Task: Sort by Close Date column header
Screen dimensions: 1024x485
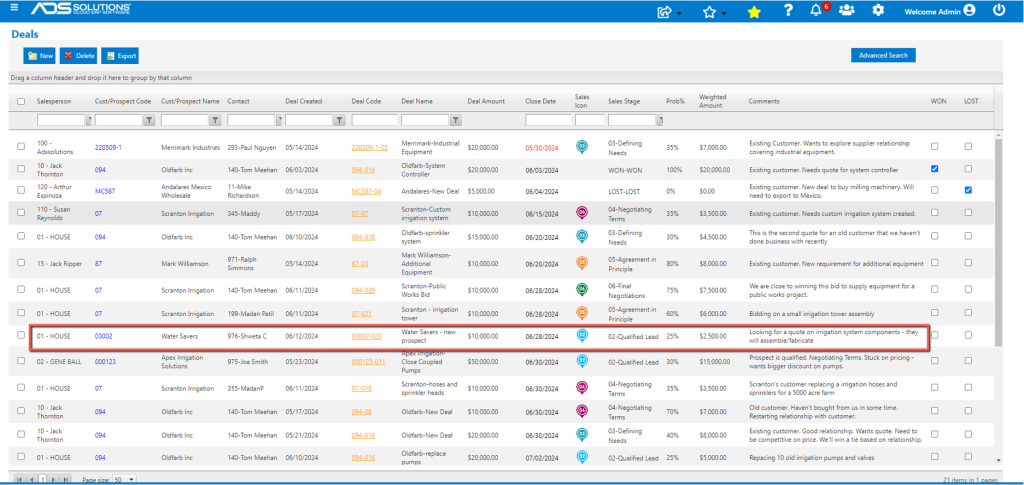Action: [540, 102]
